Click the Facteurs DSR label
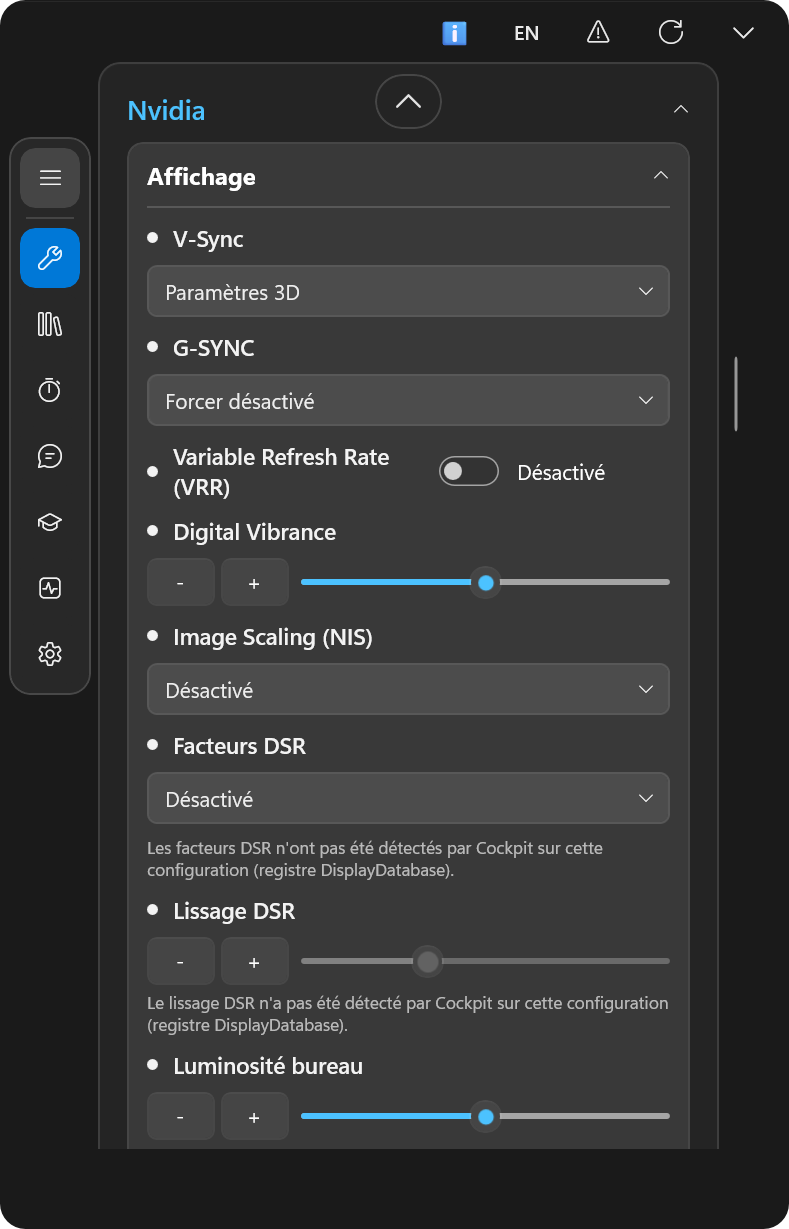This screenshot has width=789, height=1229. [x=240, y=746]
